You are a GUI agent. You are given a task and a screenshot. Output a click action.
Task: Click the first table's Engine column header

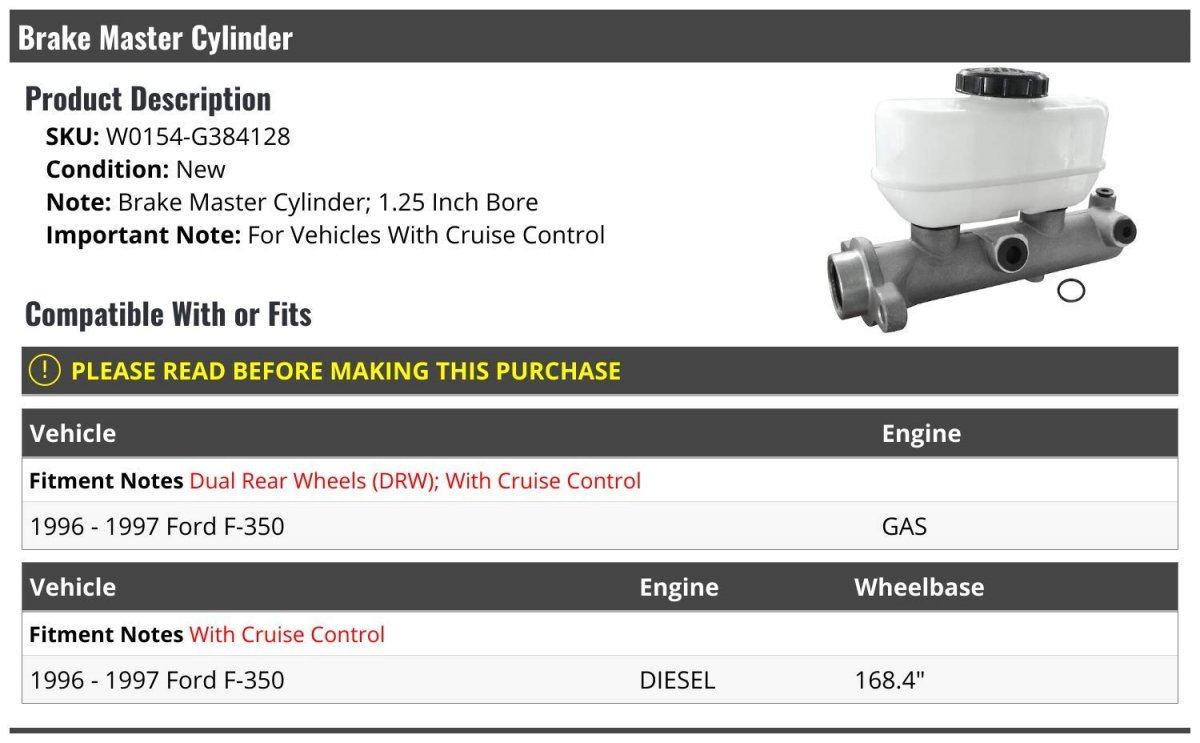coord(921,433)
